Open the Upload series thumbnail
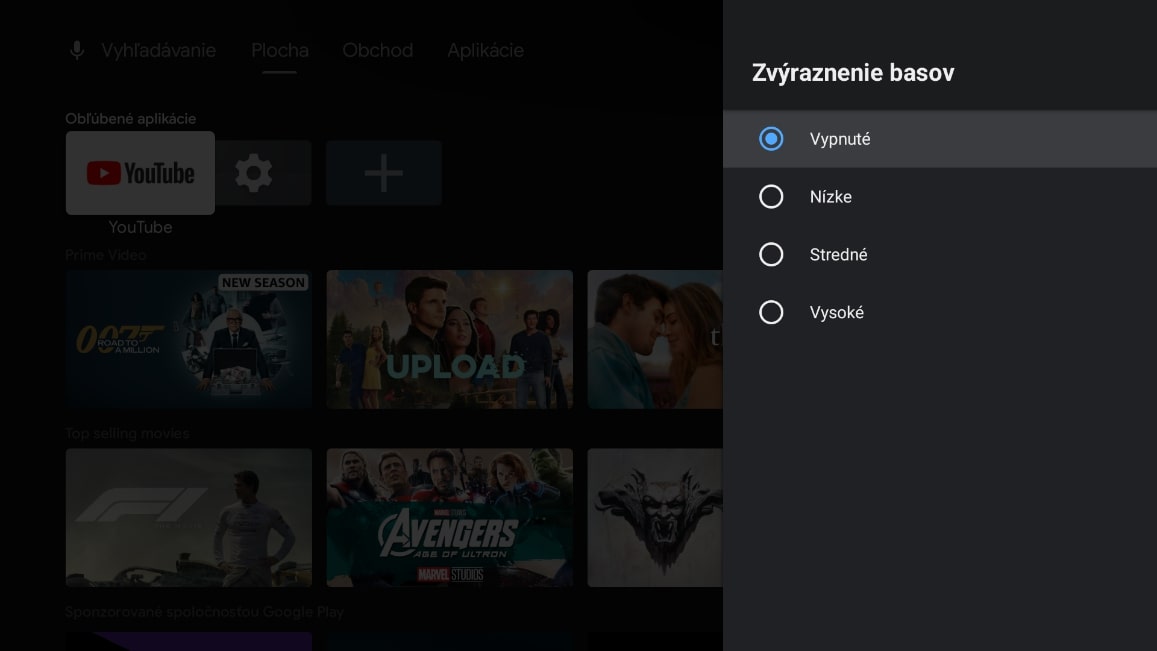Image resolution: width=1157 pixels, height=651 pixels. click(x=449, y=338)
